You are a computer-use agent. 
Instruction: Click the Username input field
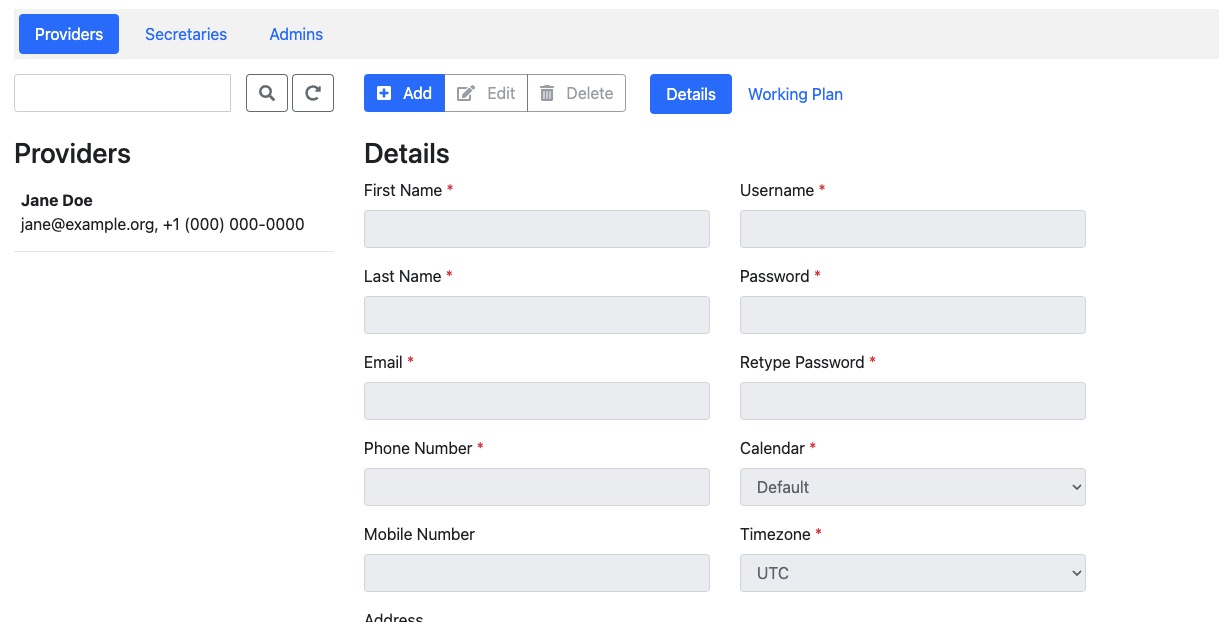click(911, 229)
